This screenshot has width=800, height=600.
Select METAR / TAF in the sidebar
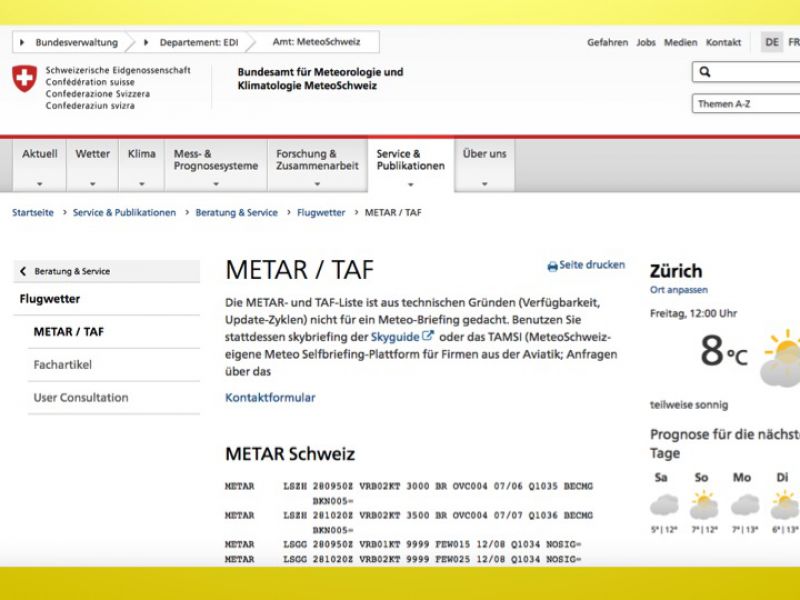(68, 332)
